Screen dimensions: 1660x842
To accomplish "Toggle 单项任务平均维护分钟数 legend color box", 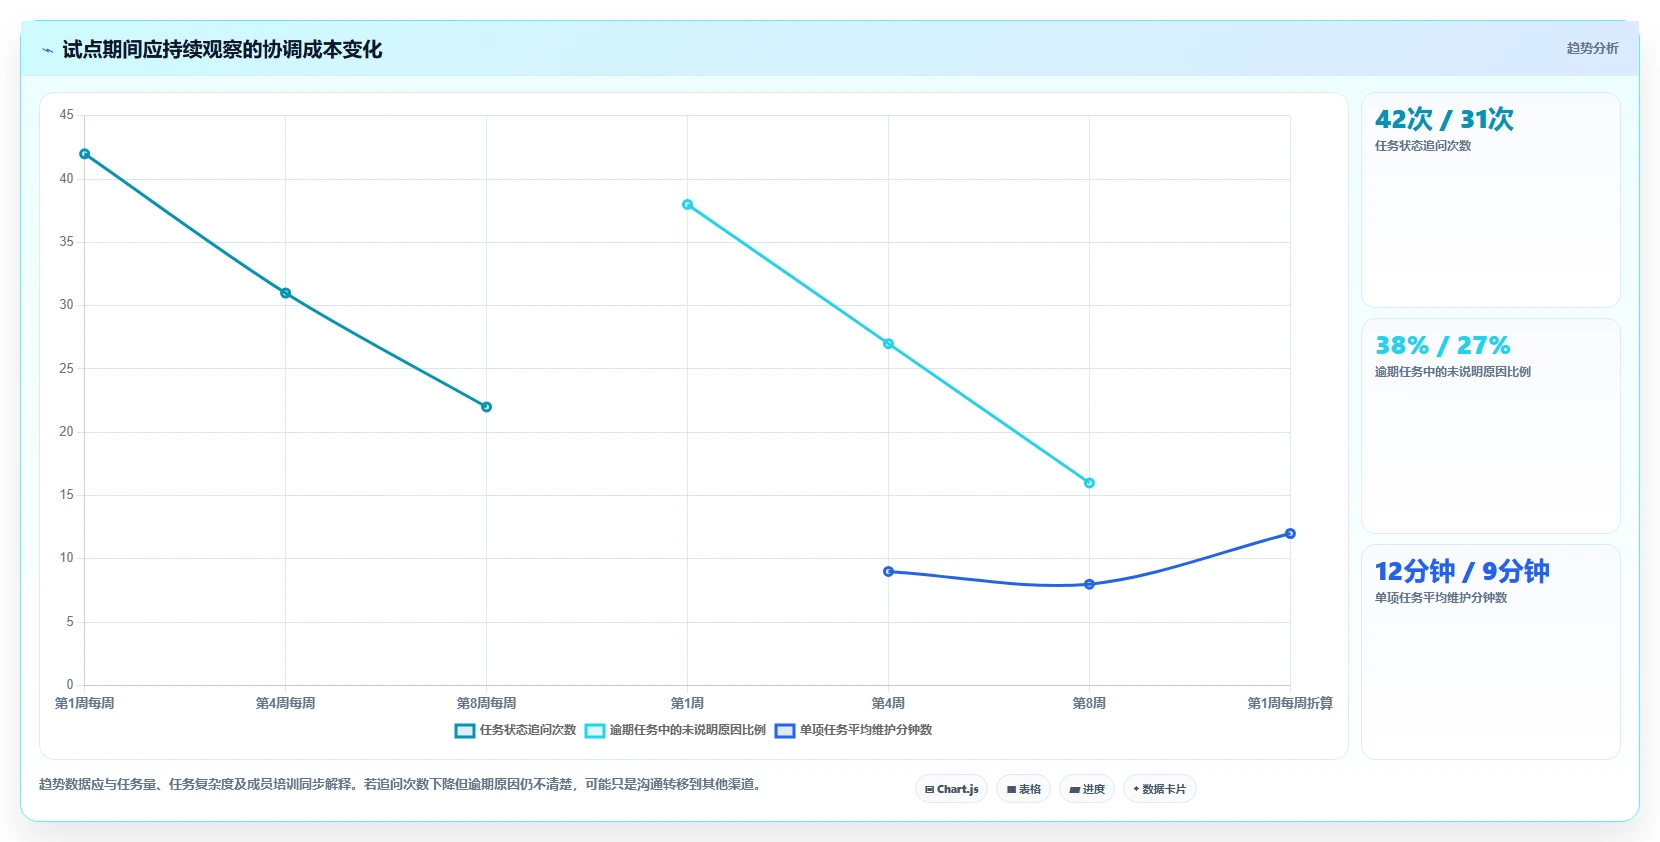I will pos(785,731).
